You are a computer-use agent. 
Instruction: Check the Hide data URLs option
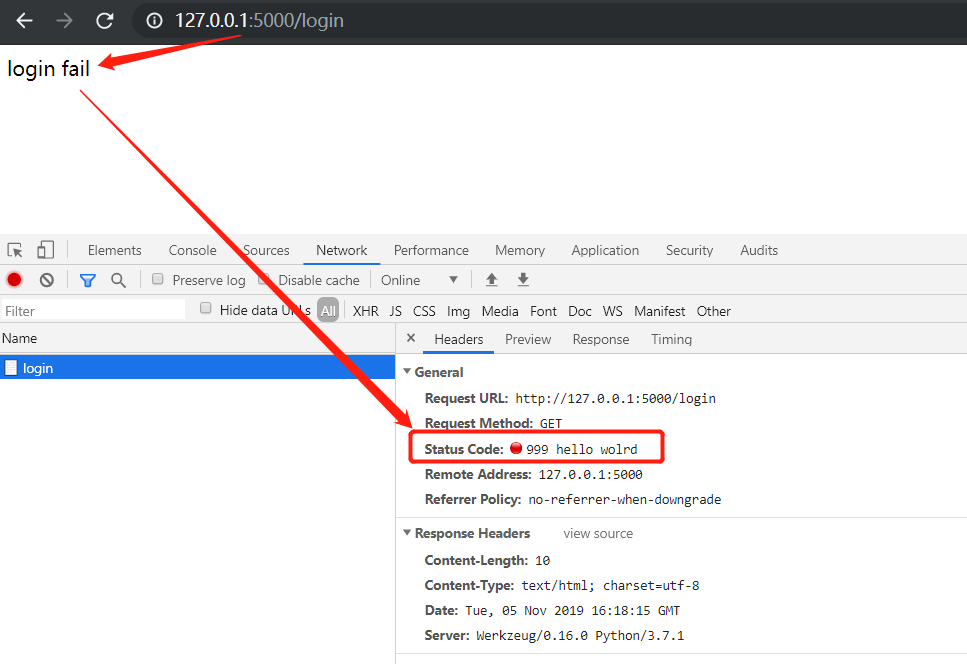pyautogui.click(x=205, y=309)
